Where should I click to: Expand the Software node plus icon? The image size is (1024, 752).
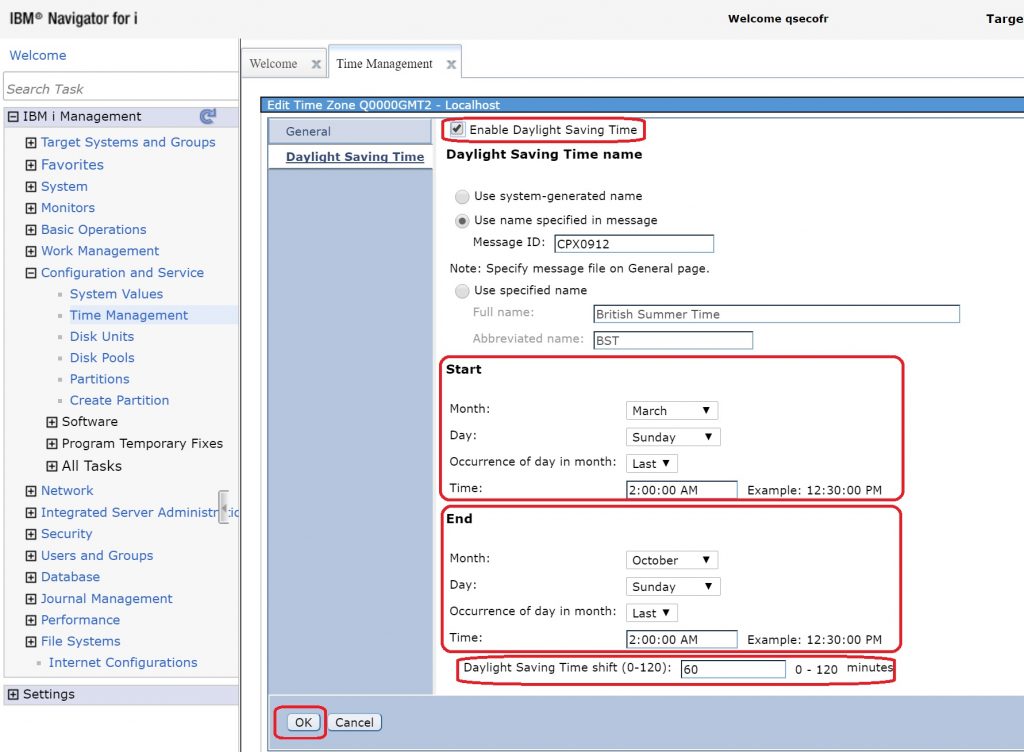pyautogui.click(x=52, y=422)
